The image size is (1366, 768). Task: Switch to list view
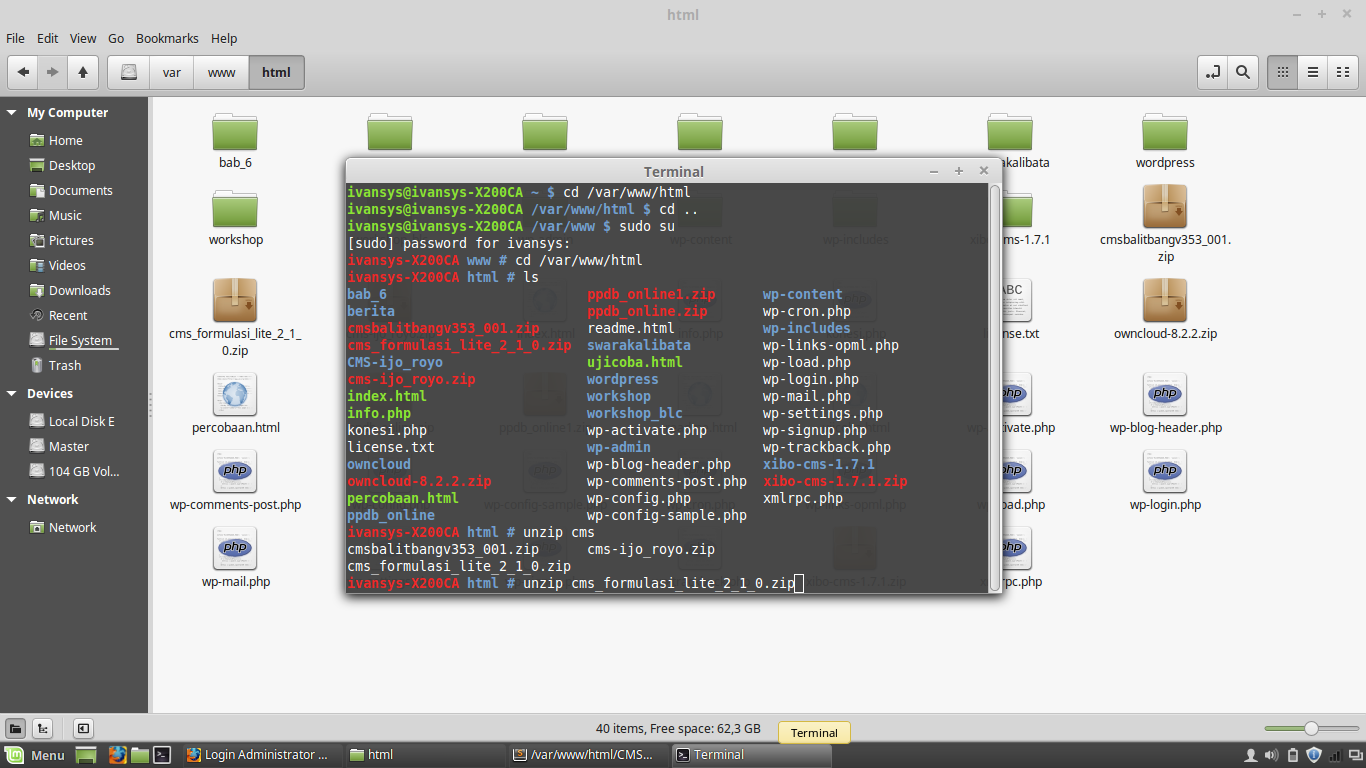(x=1313, y=72)
